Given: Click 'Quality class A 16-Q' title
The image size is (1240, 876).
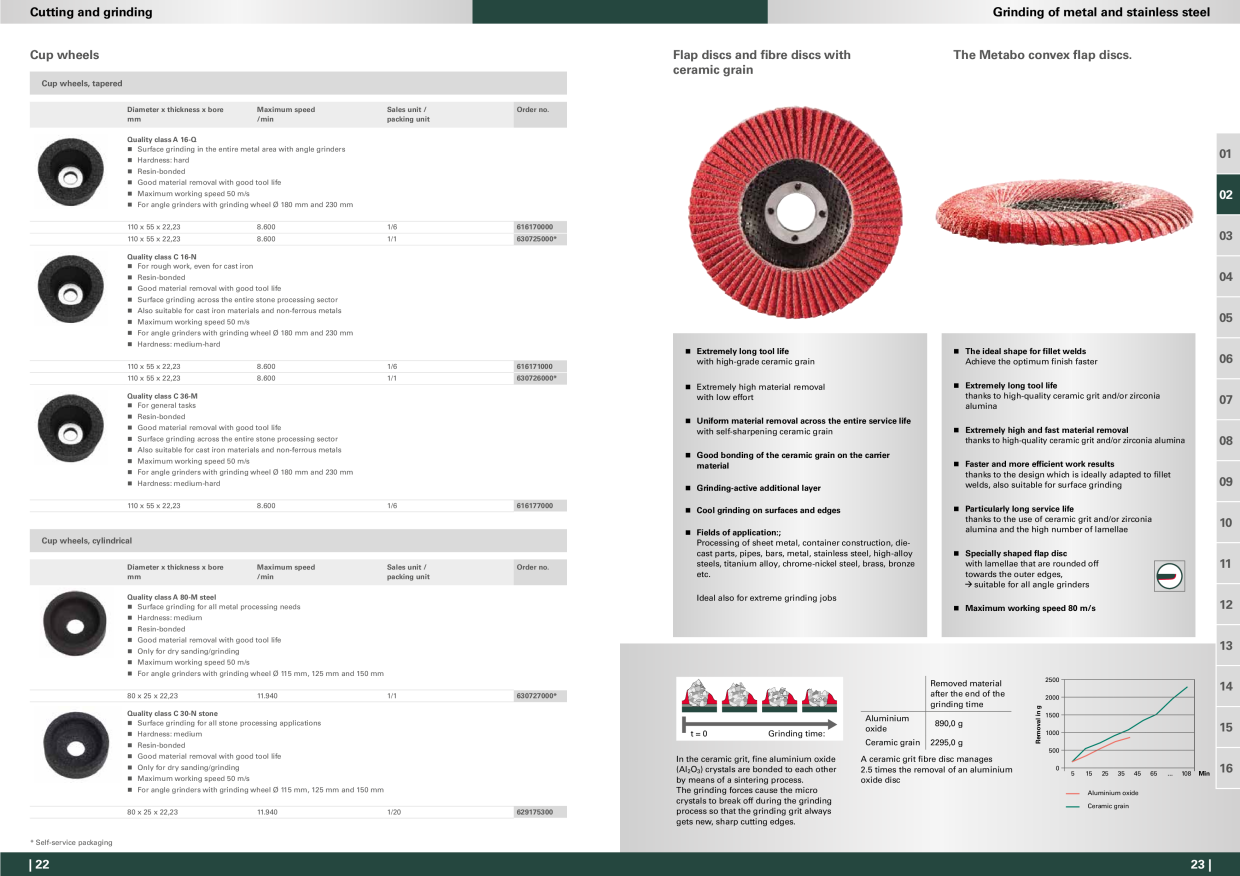Looking at the screenshot, I should click(x=162, y=138).
